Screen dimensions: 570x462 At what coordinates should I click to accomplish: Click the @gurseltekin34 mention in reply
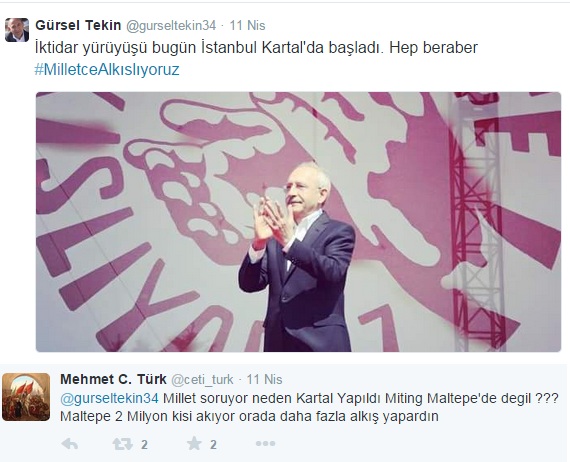tap(109, 398)
